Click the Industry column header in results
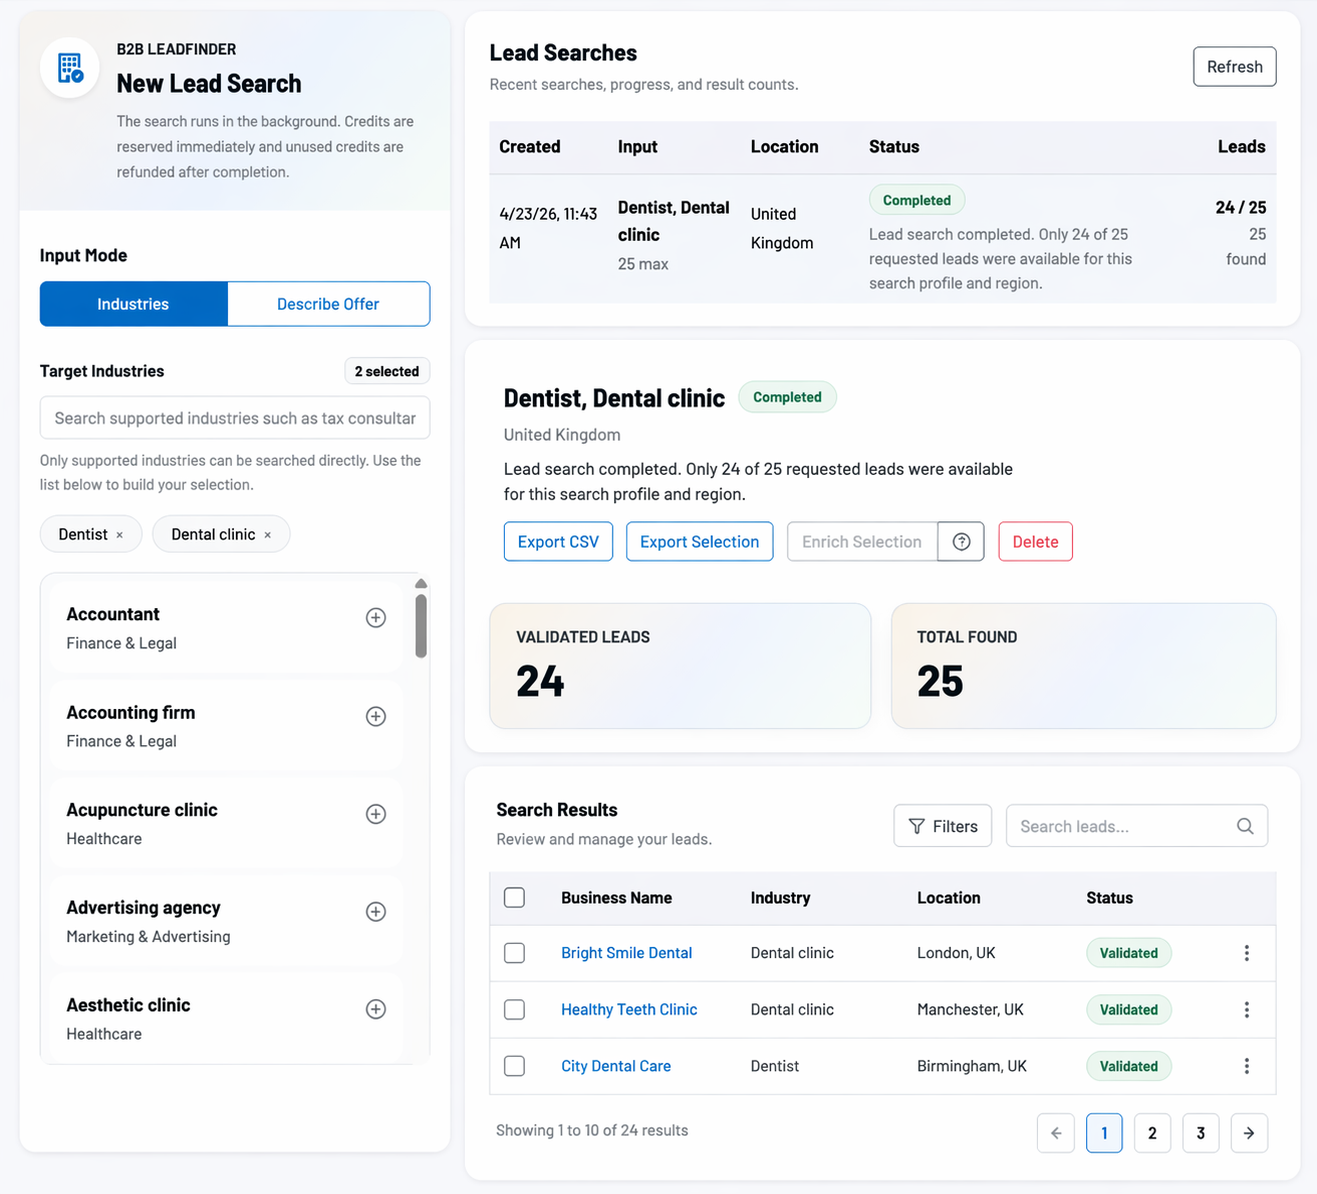 click(x=781, y=898)
